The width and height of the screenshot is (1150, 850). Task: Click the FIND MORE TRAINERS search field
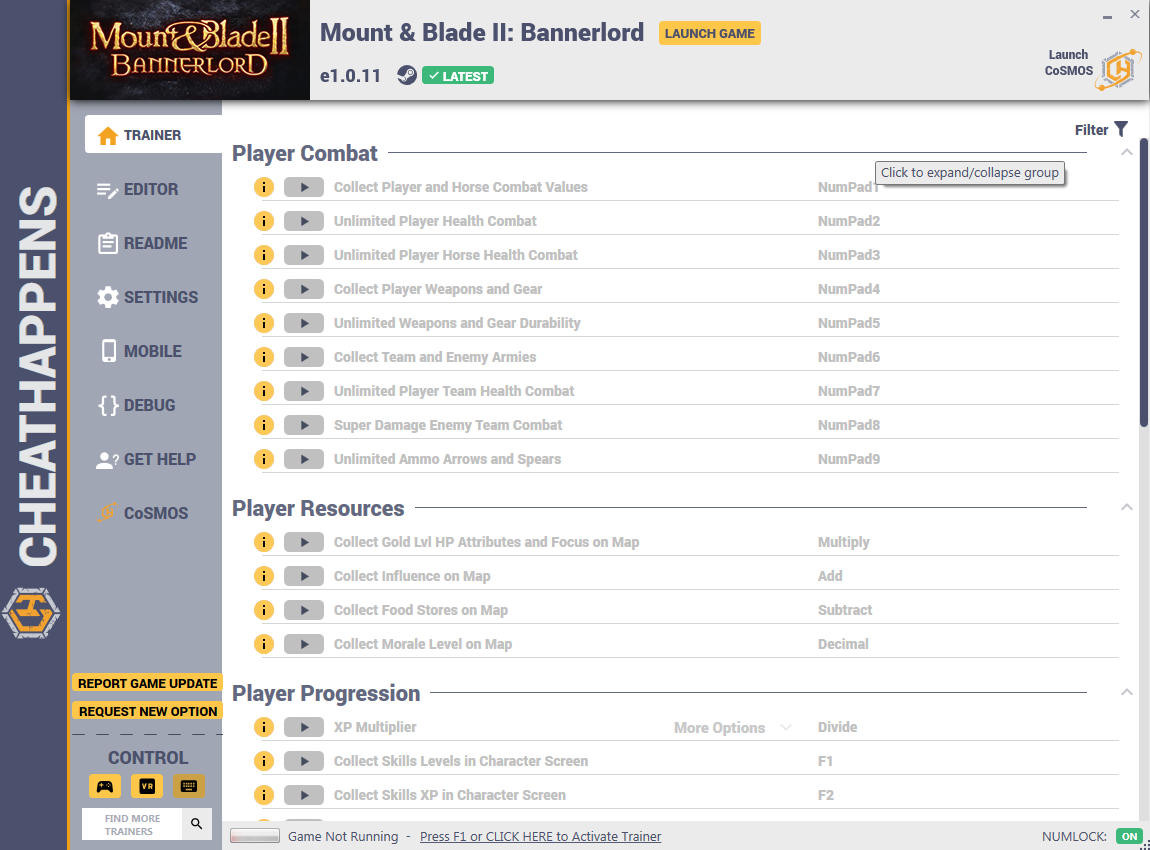[132, 824]
